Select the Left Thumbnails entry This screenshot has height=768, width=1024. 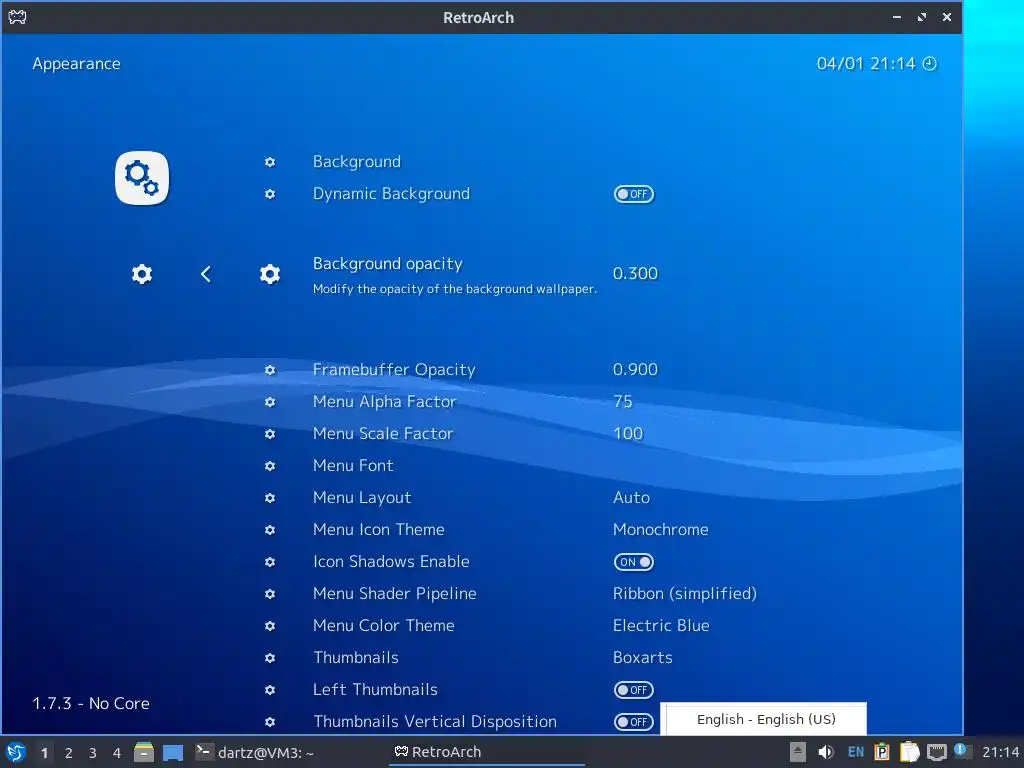coord(375,690)
